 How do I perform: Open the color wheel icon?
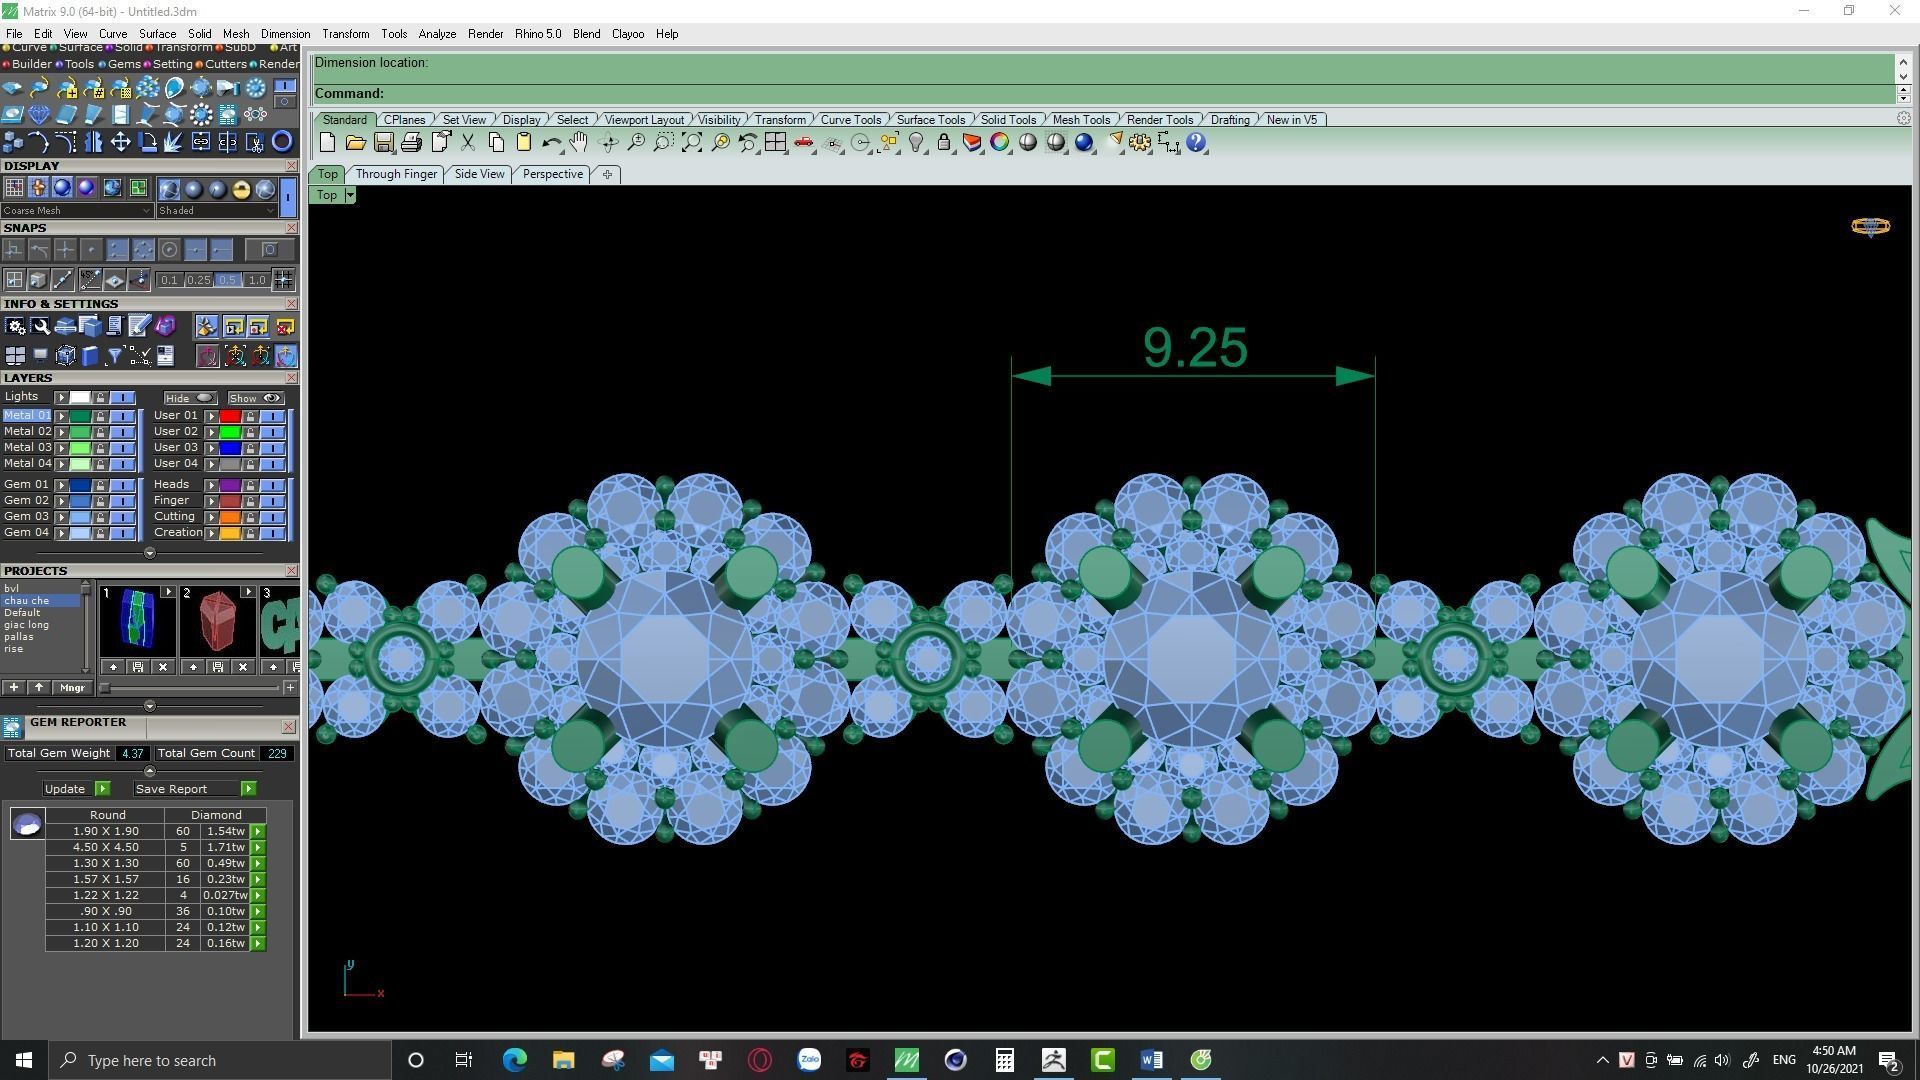click(x=999, y=143)
